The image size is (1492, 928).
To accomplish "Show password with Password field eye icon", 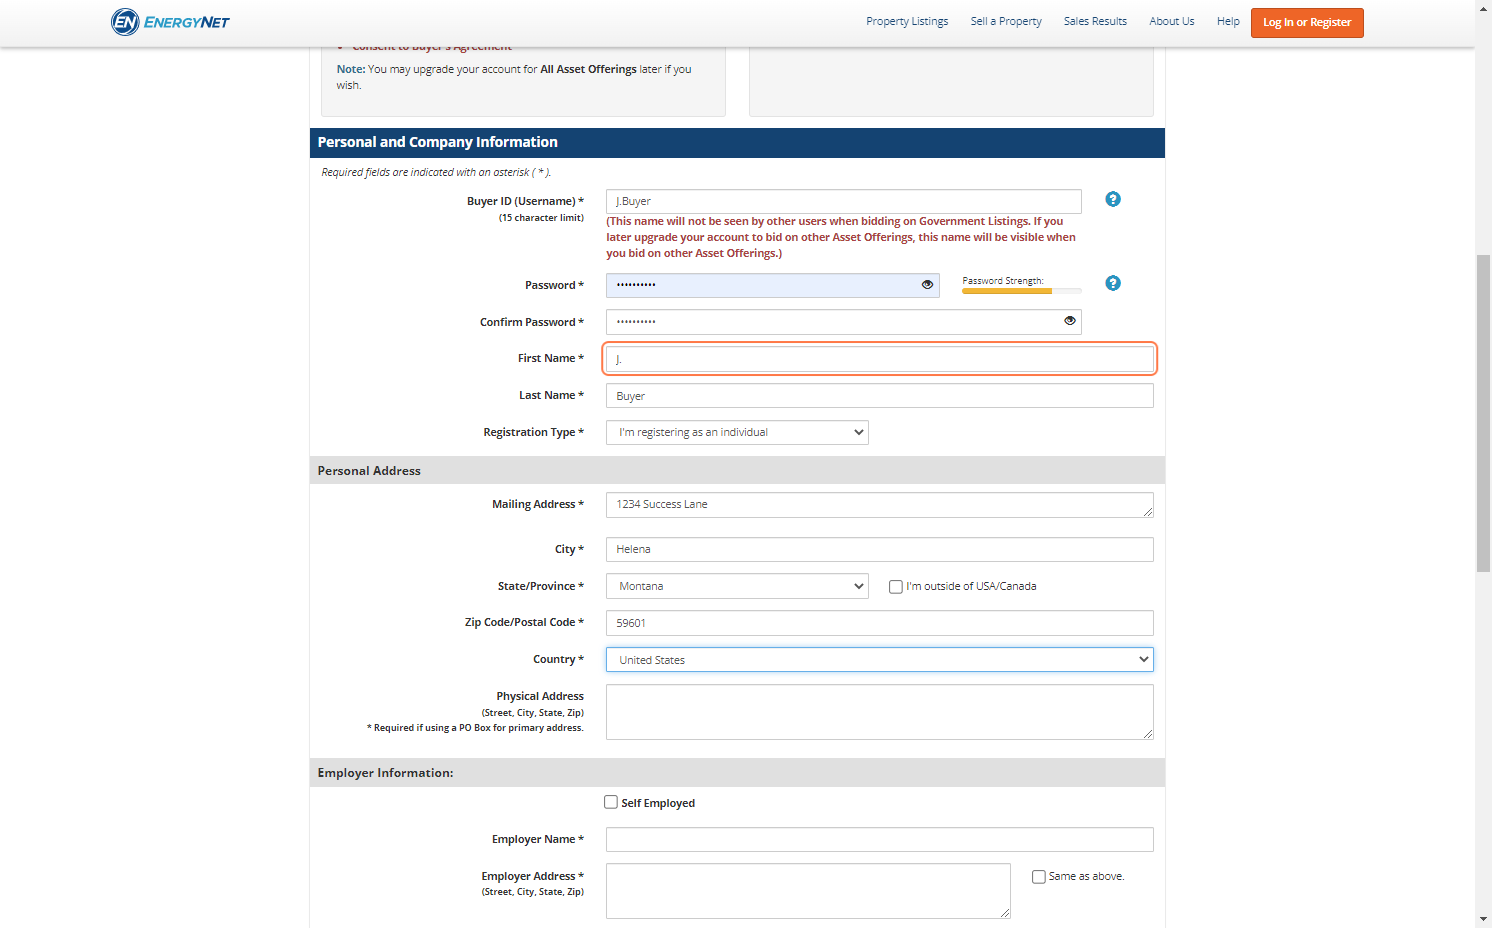I will click(927, 285).
